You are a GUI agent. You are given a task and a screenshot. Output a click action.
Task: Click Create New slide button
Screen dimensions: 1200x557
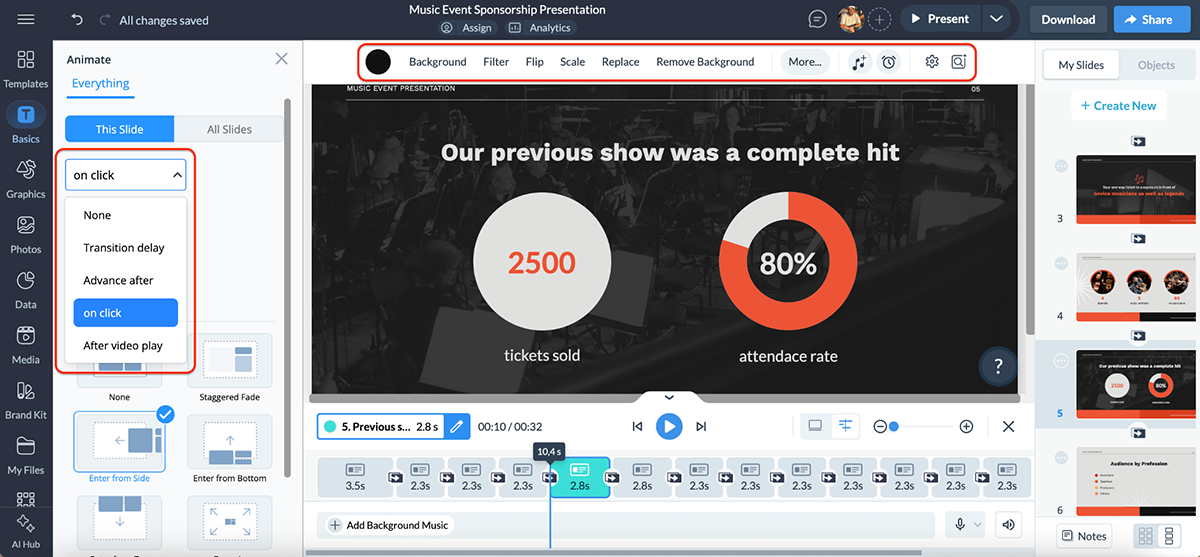pyautogui.click(x=1118, y=106)
